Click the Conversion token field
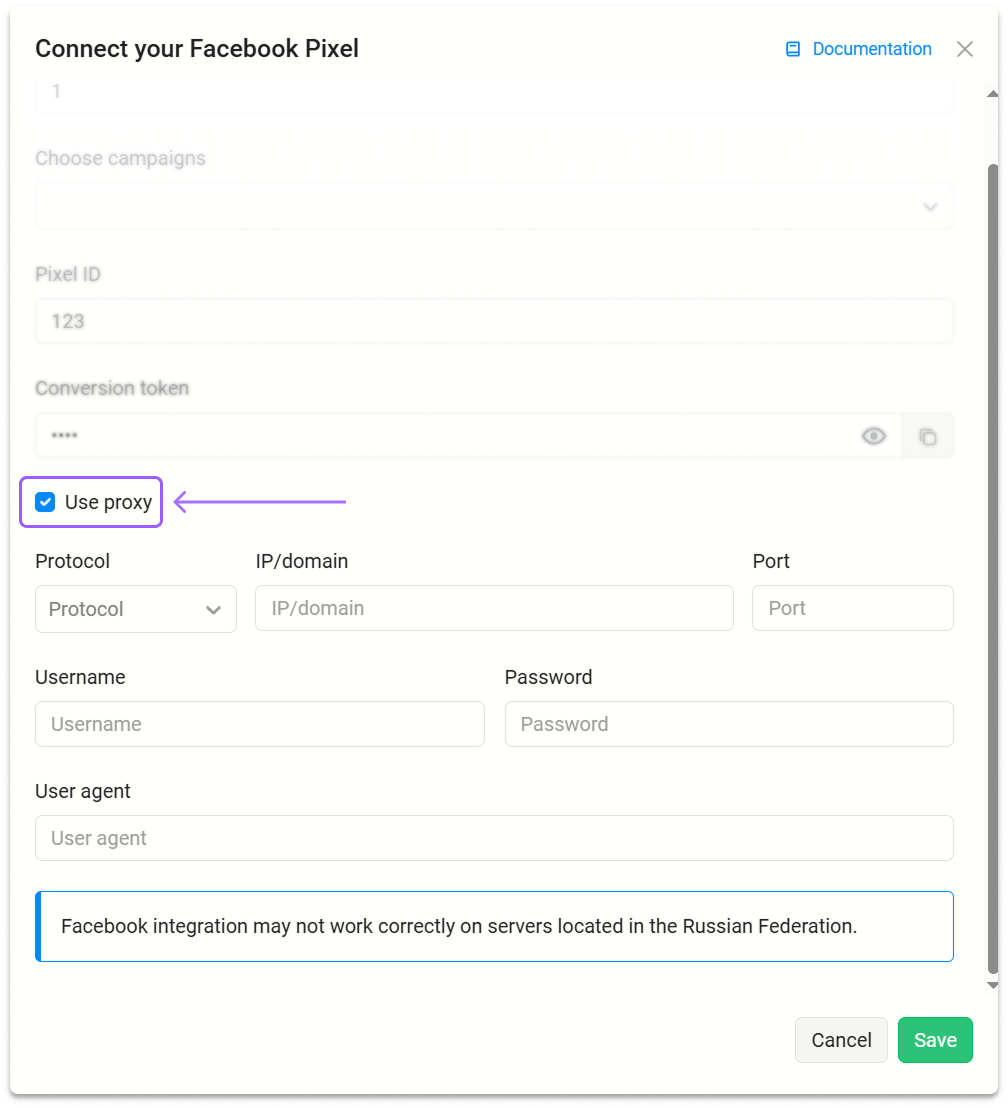 440,436
